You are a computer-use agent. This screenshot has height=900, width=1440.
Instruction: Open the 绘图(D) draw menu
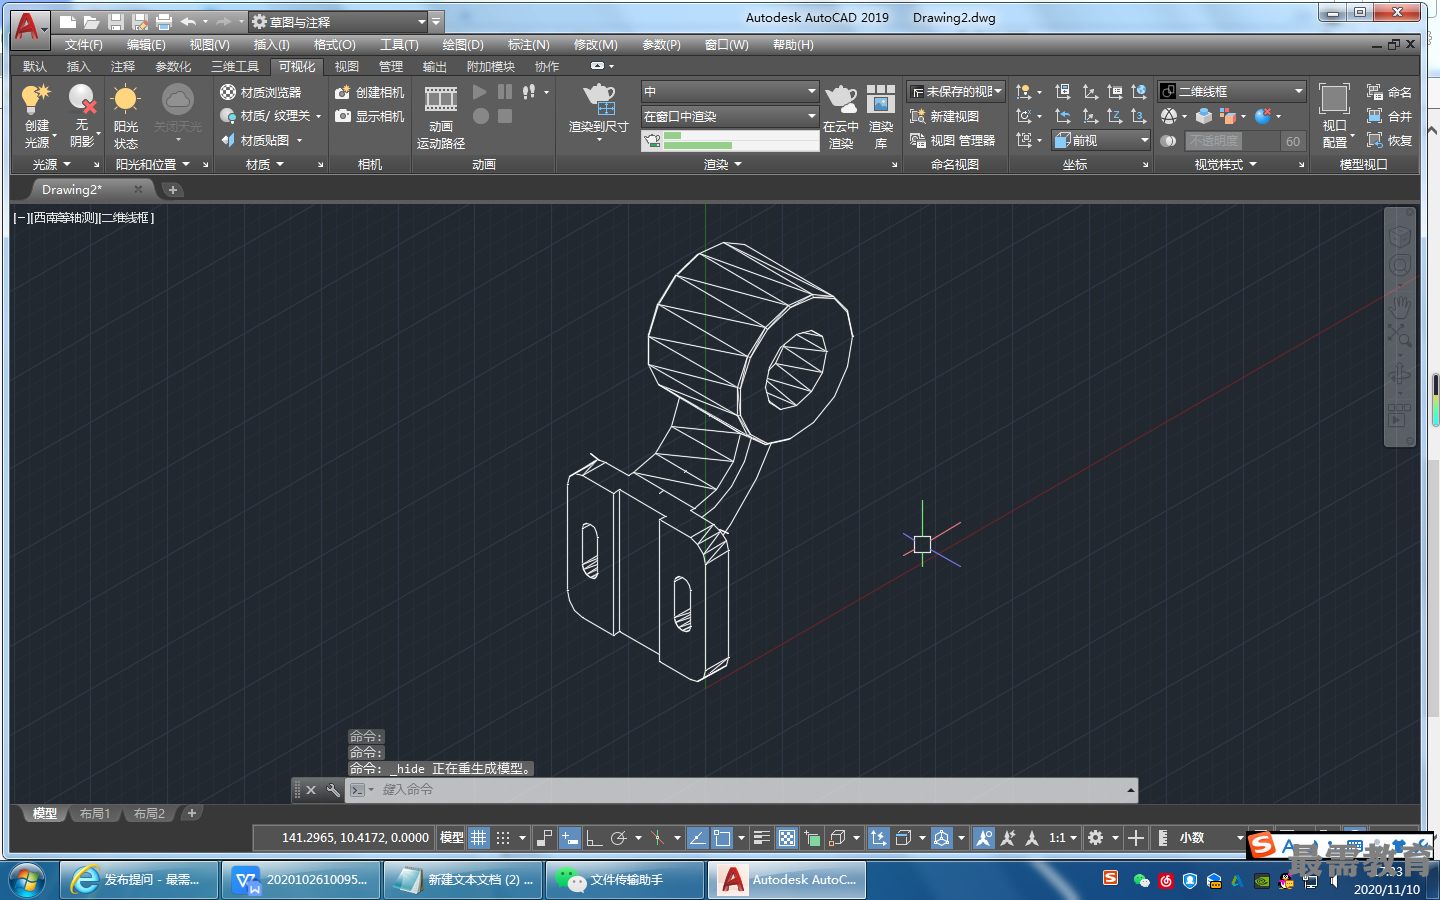(463, 45)
